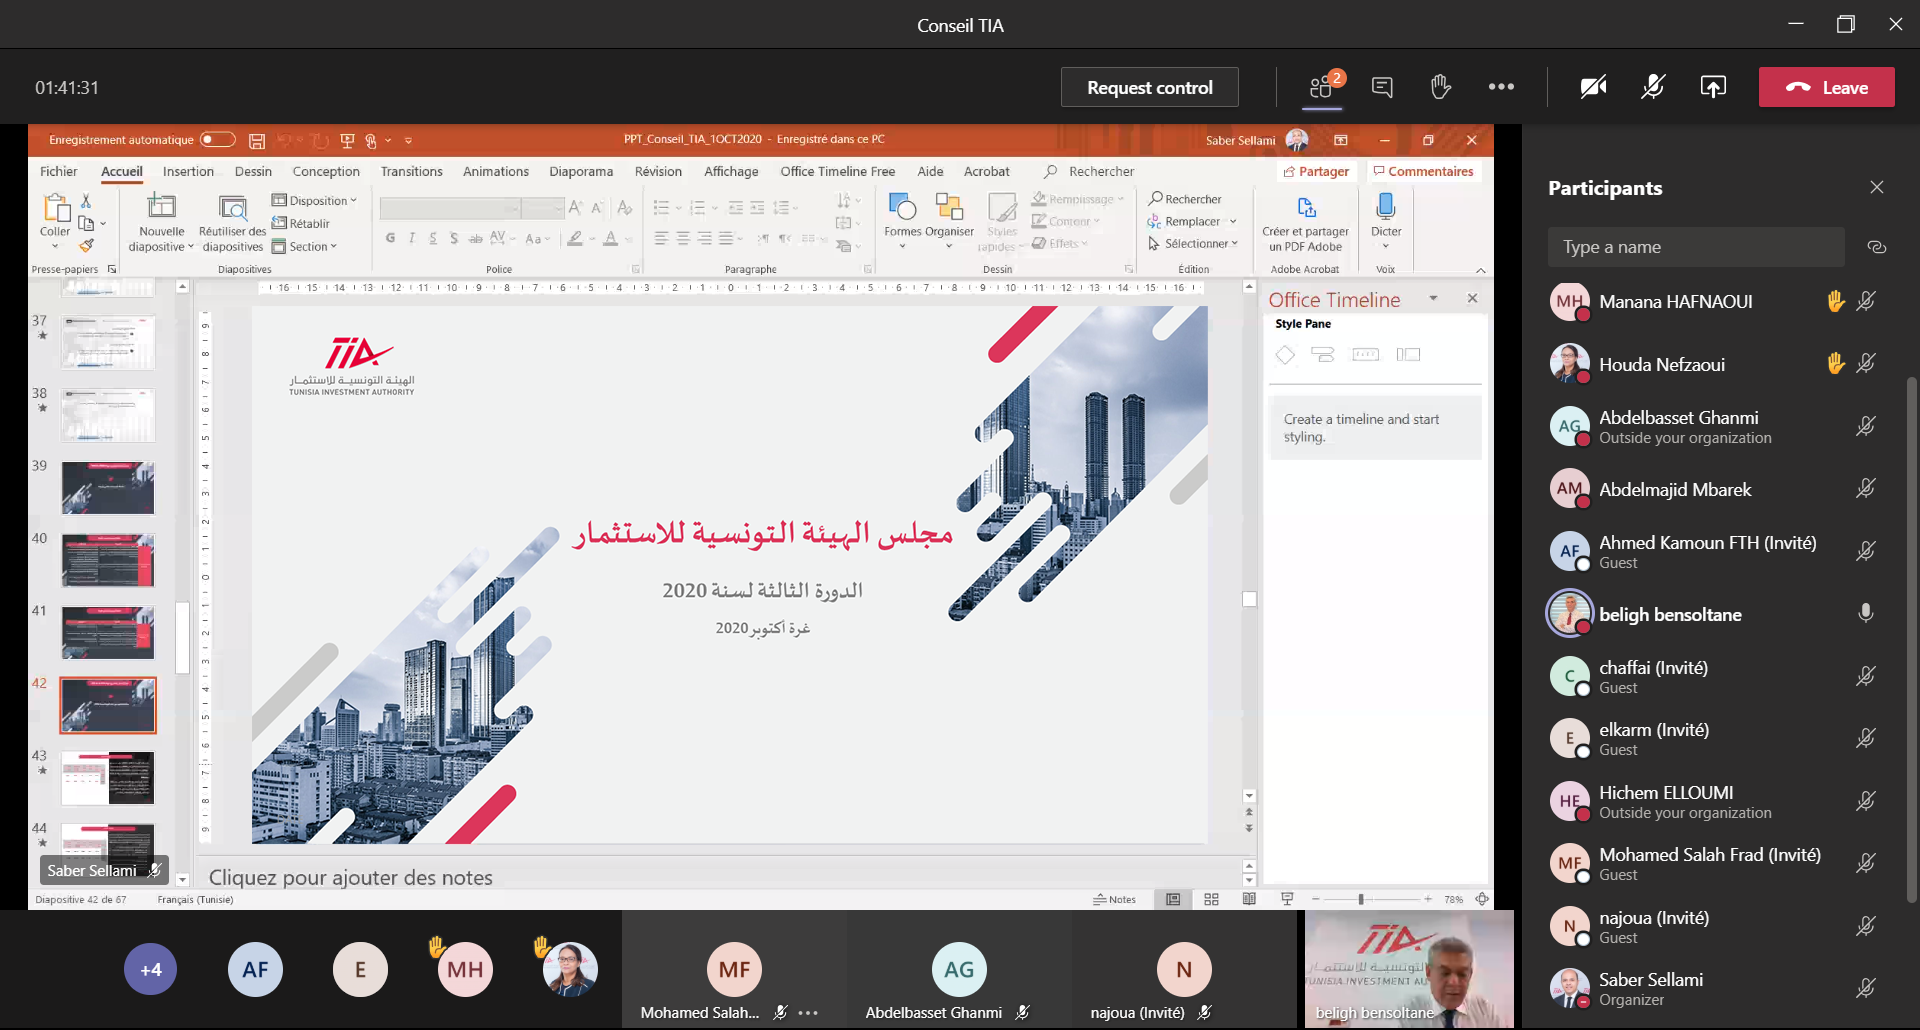Click the Coller paste icon
Screen dimensions: 1920x1030
click(x=55, y=208)
